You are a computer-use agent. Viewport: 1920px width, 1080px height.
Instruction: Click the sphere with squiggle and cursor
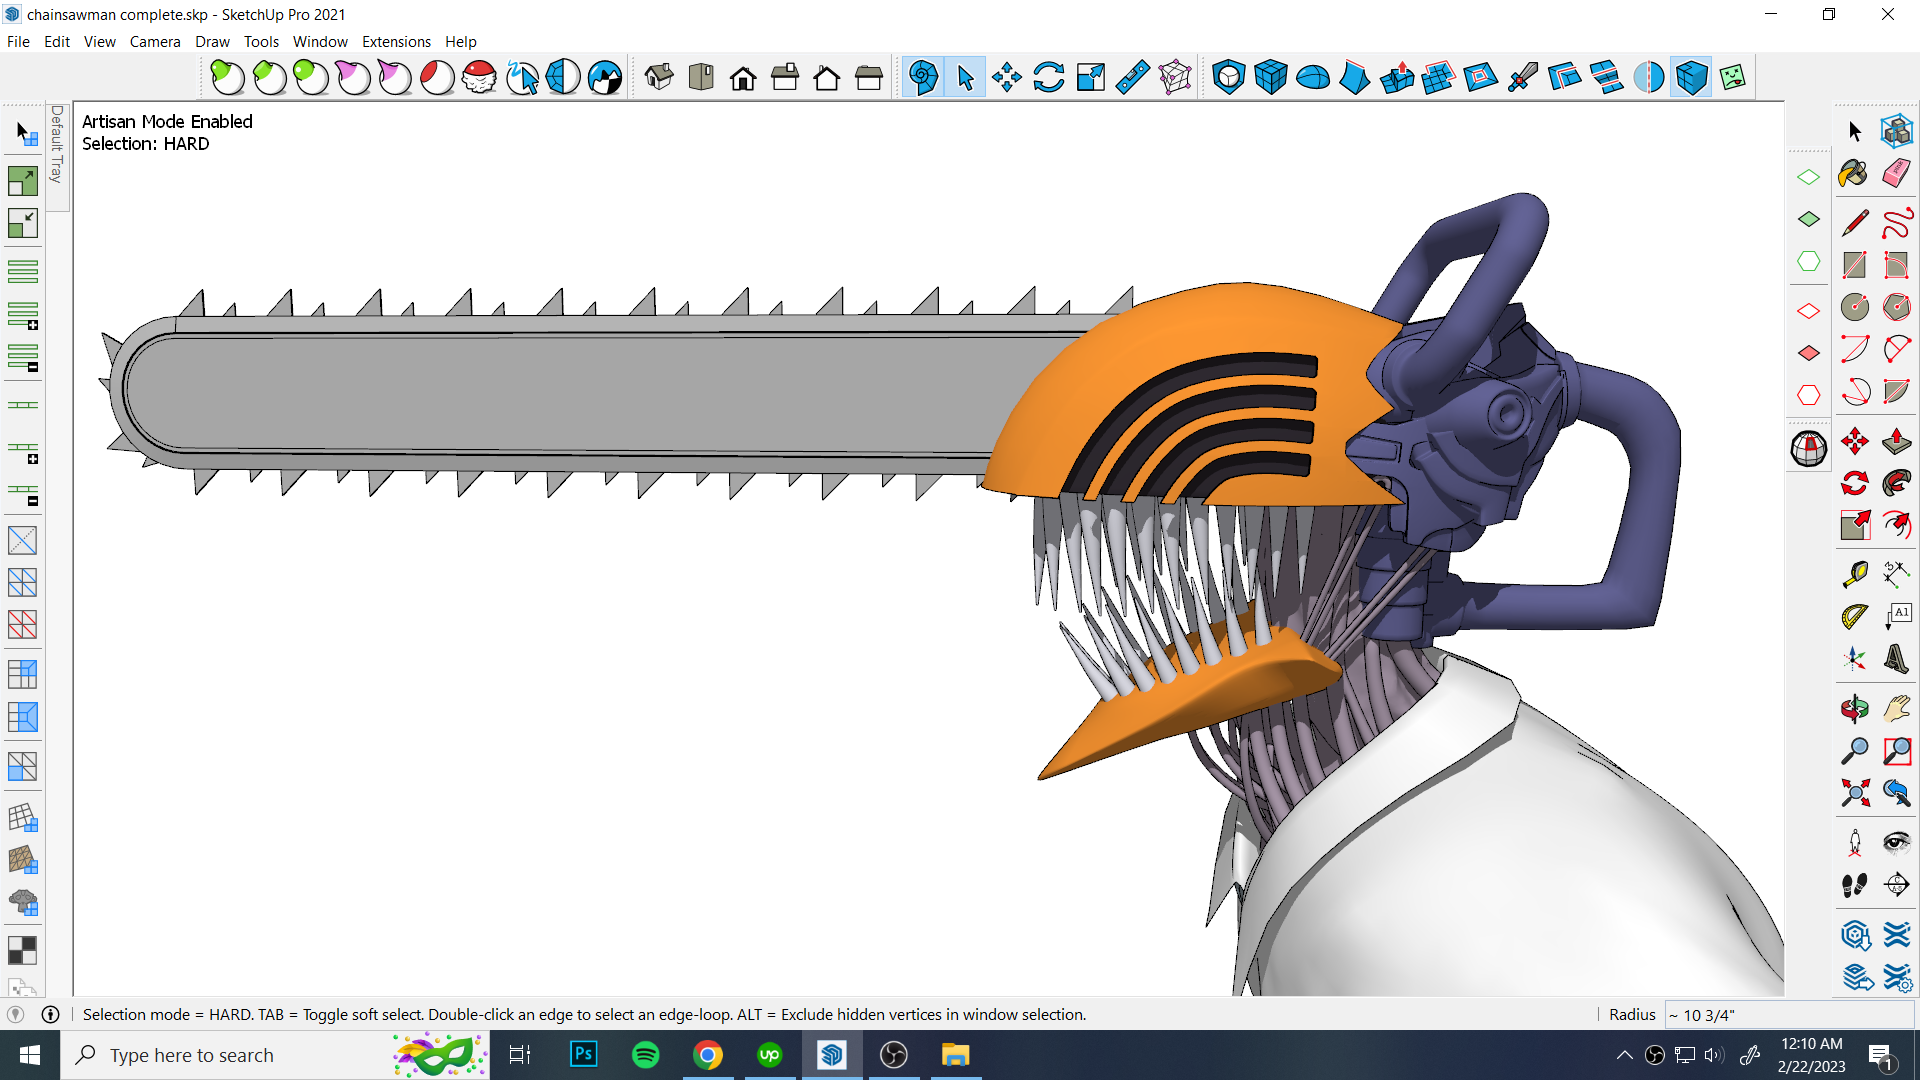521,77
